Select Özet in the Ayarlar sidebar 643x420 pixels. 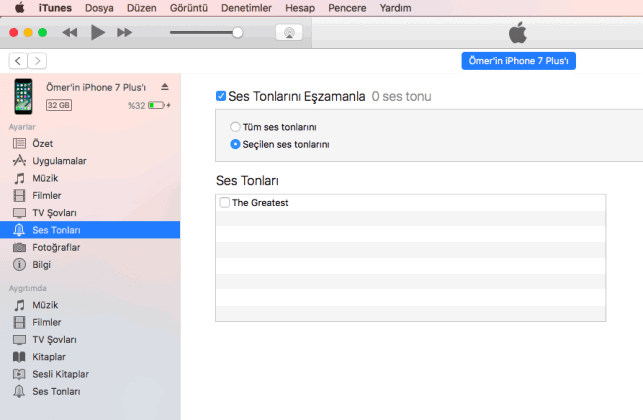90,144
